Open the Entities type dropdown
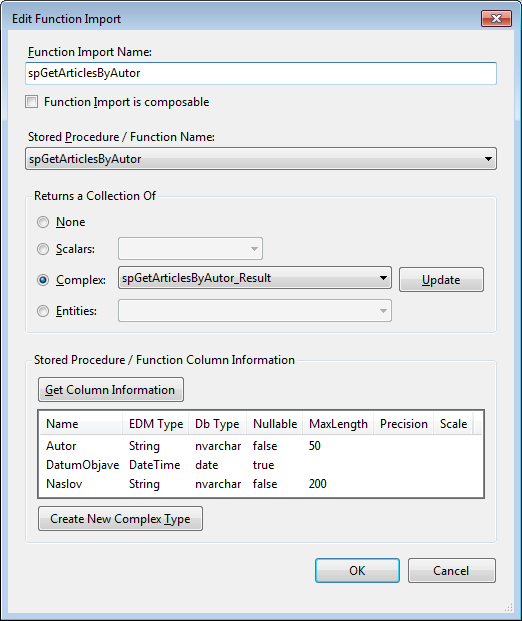 pyautogui.click(x=255, y=310)
